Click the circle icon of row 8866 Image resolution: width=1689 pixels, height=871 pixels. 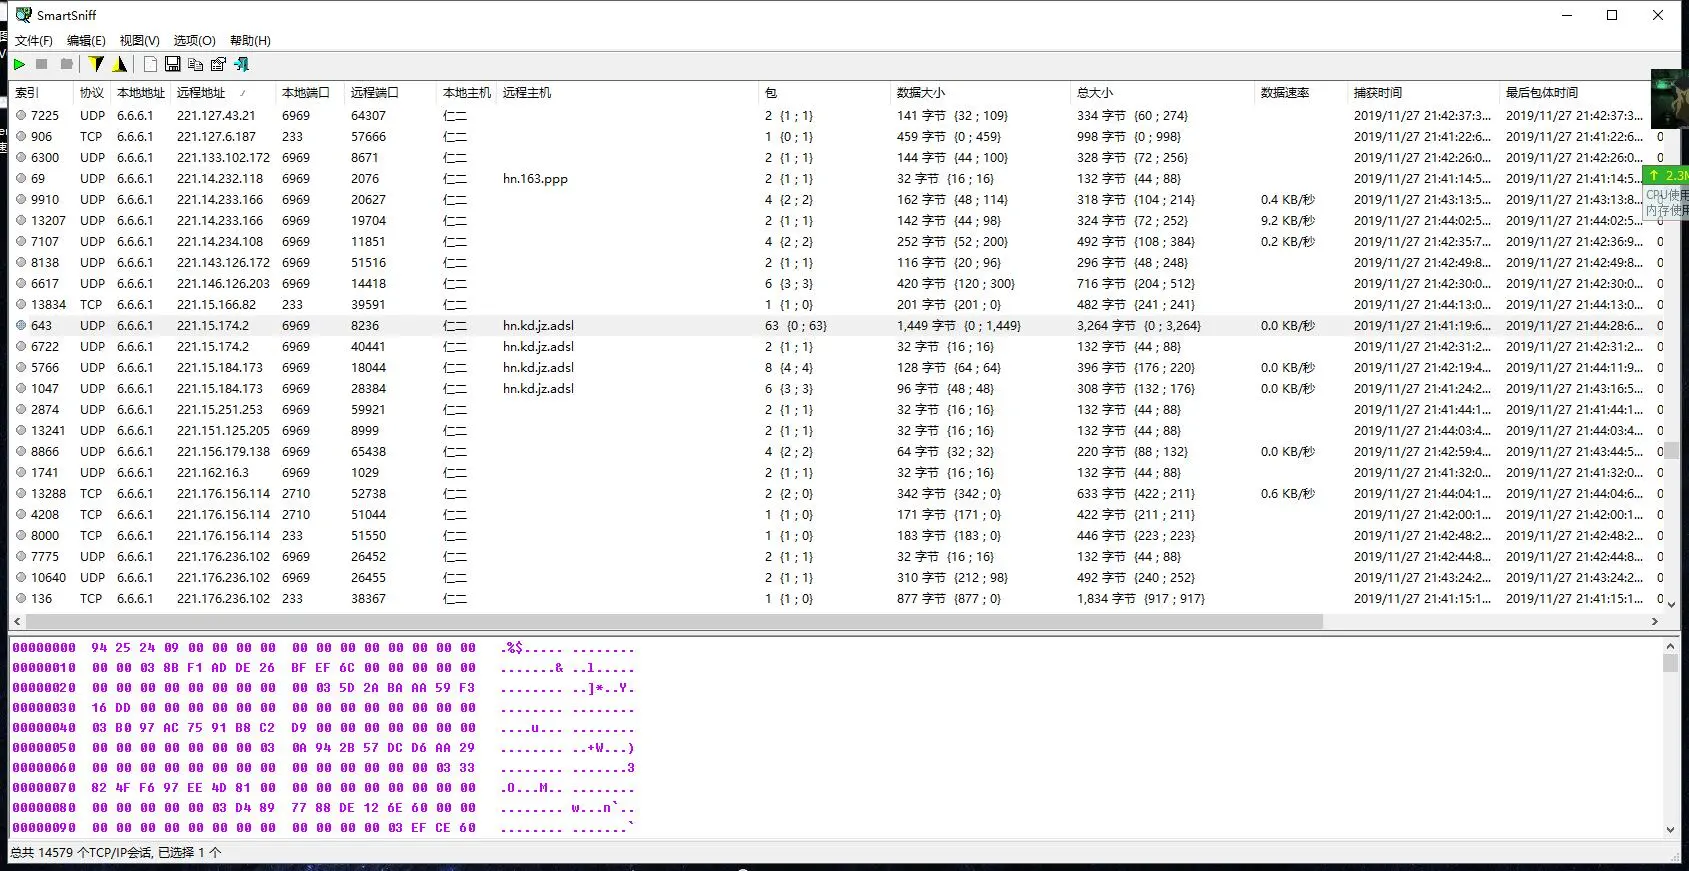21,451
